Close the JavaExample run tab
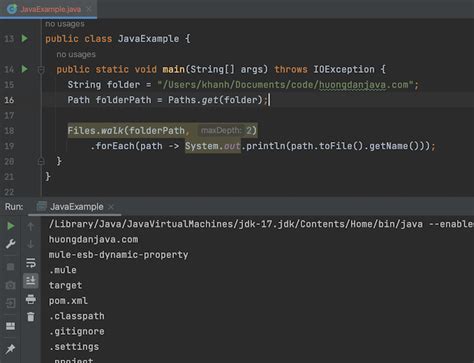 [x=111, y=207]
